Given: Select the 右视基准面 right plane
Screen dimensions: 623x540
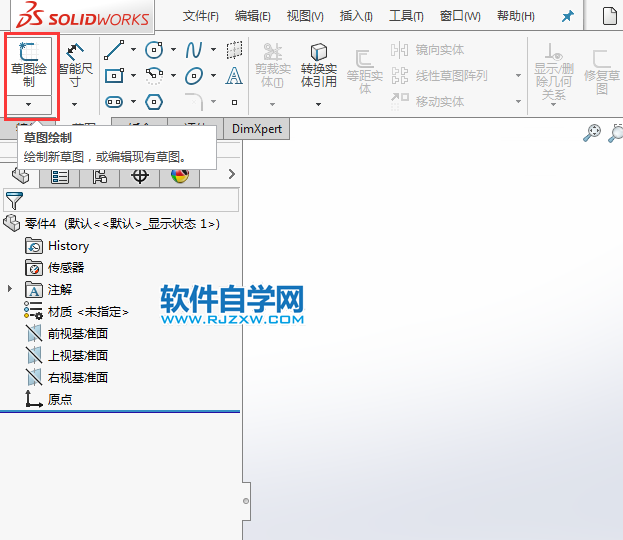Looking at the screenshot, I should pyautogui.click(x=67, y=377).
